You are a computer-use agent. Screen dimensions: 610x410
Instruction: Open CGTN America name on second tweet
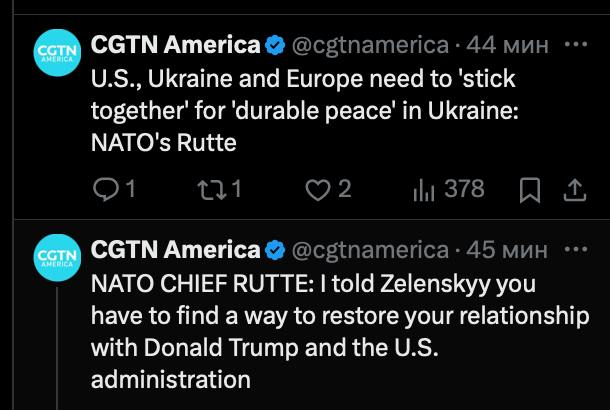point(175,249)
